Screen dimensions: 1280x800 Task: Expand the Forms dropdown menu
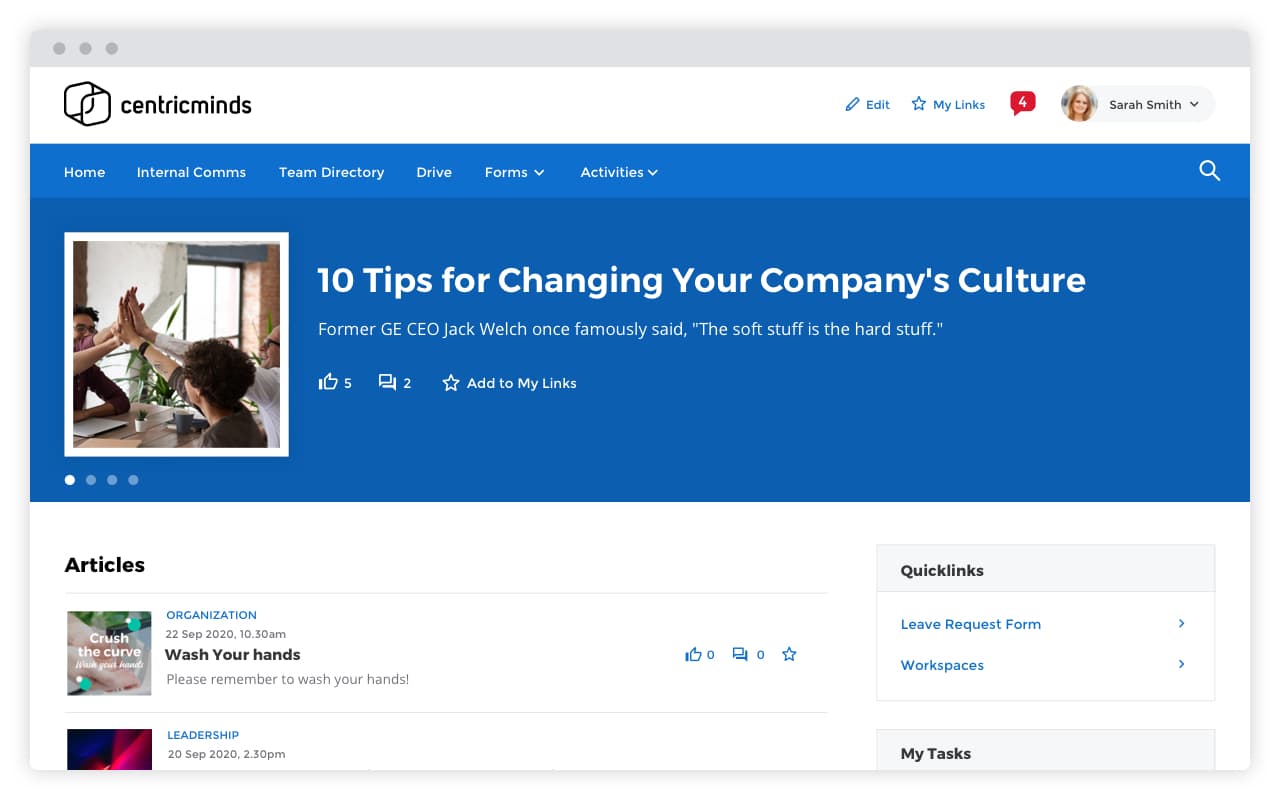pos(514,172)
